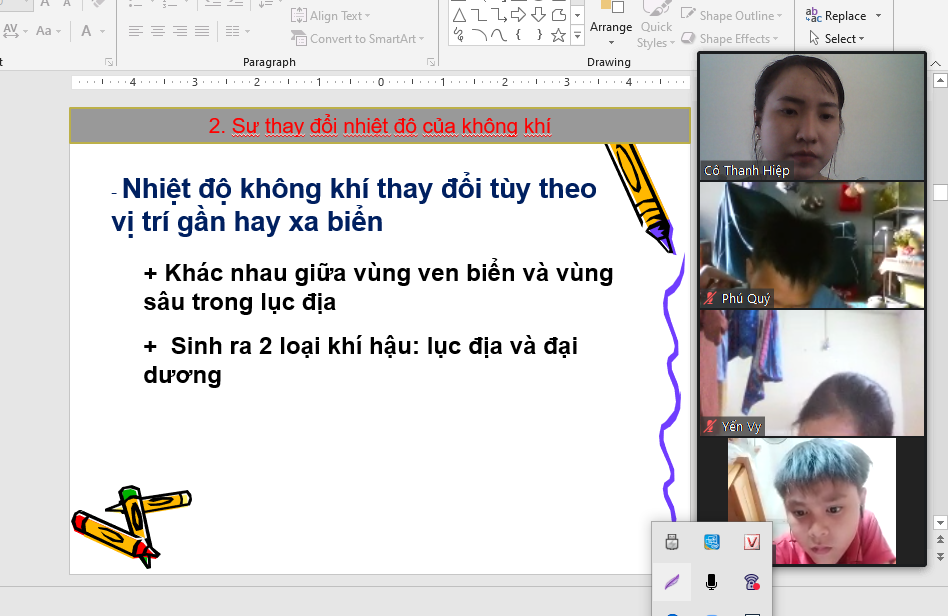
Task: Apply Align Right to the paragraph
Action: (x=180, y=31)
